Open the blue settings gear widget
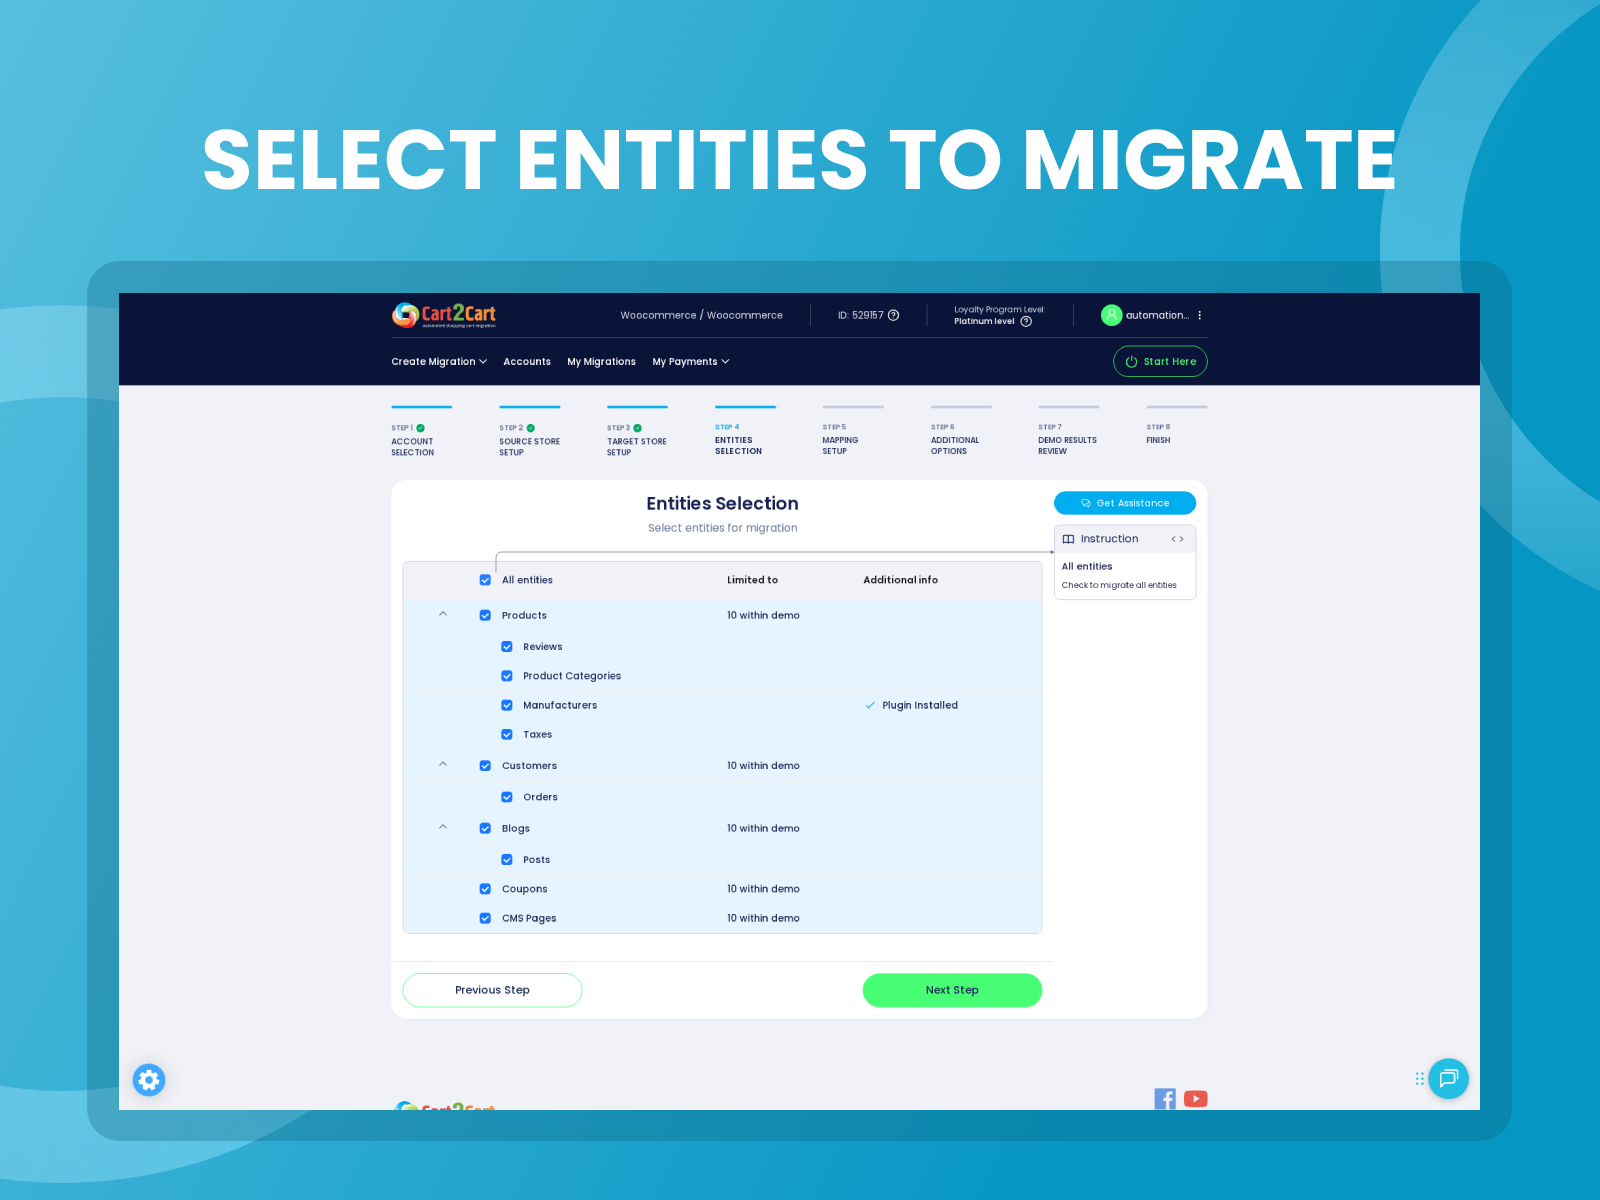The height and width of the screenshot is (1200, 1600). pos(149,1080)
